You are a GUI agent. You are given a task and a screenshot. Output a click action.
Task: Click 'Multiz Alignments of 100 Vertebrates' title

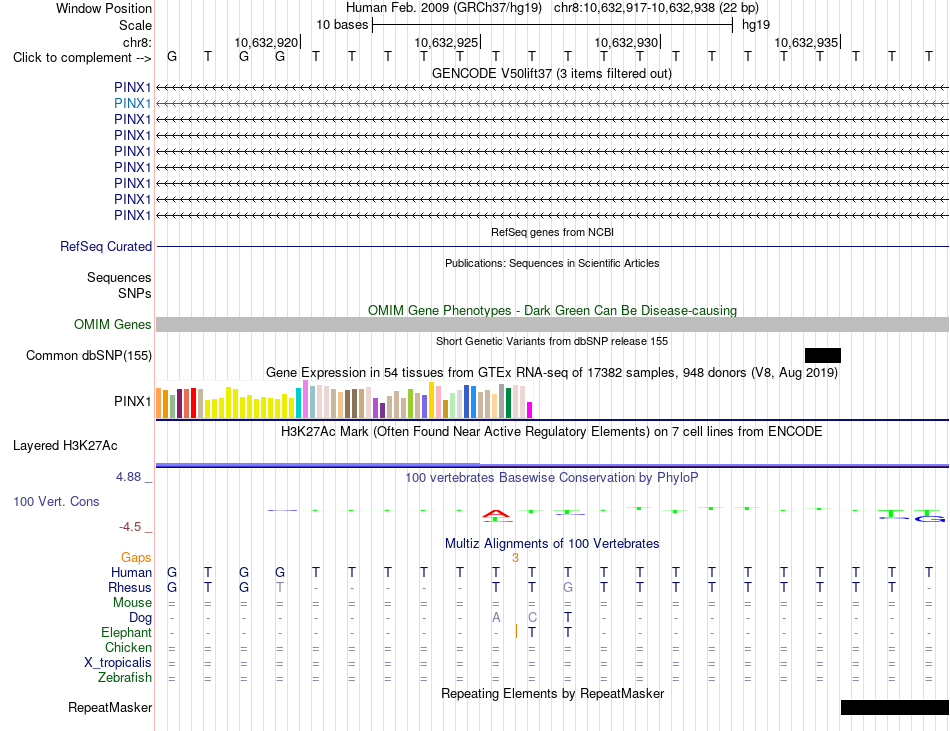(x=552, y=543)
